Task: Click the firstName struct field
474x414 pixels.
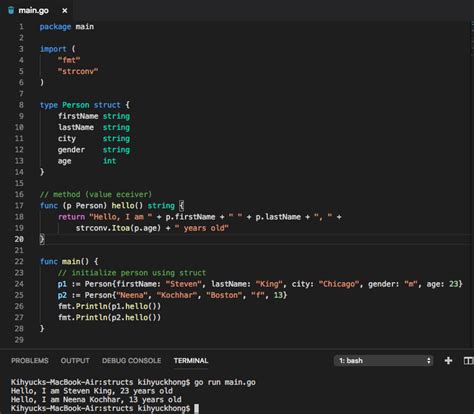Action: [78, 116]
